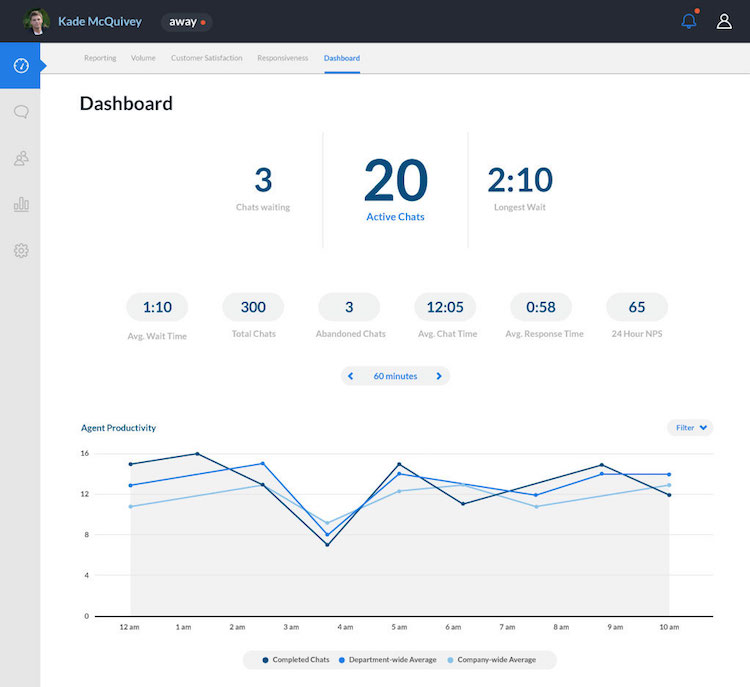Switch to the Reporting tab
The width and height of the screenshot is (750, 687).
pyautogui.click(x=100, y=58)
